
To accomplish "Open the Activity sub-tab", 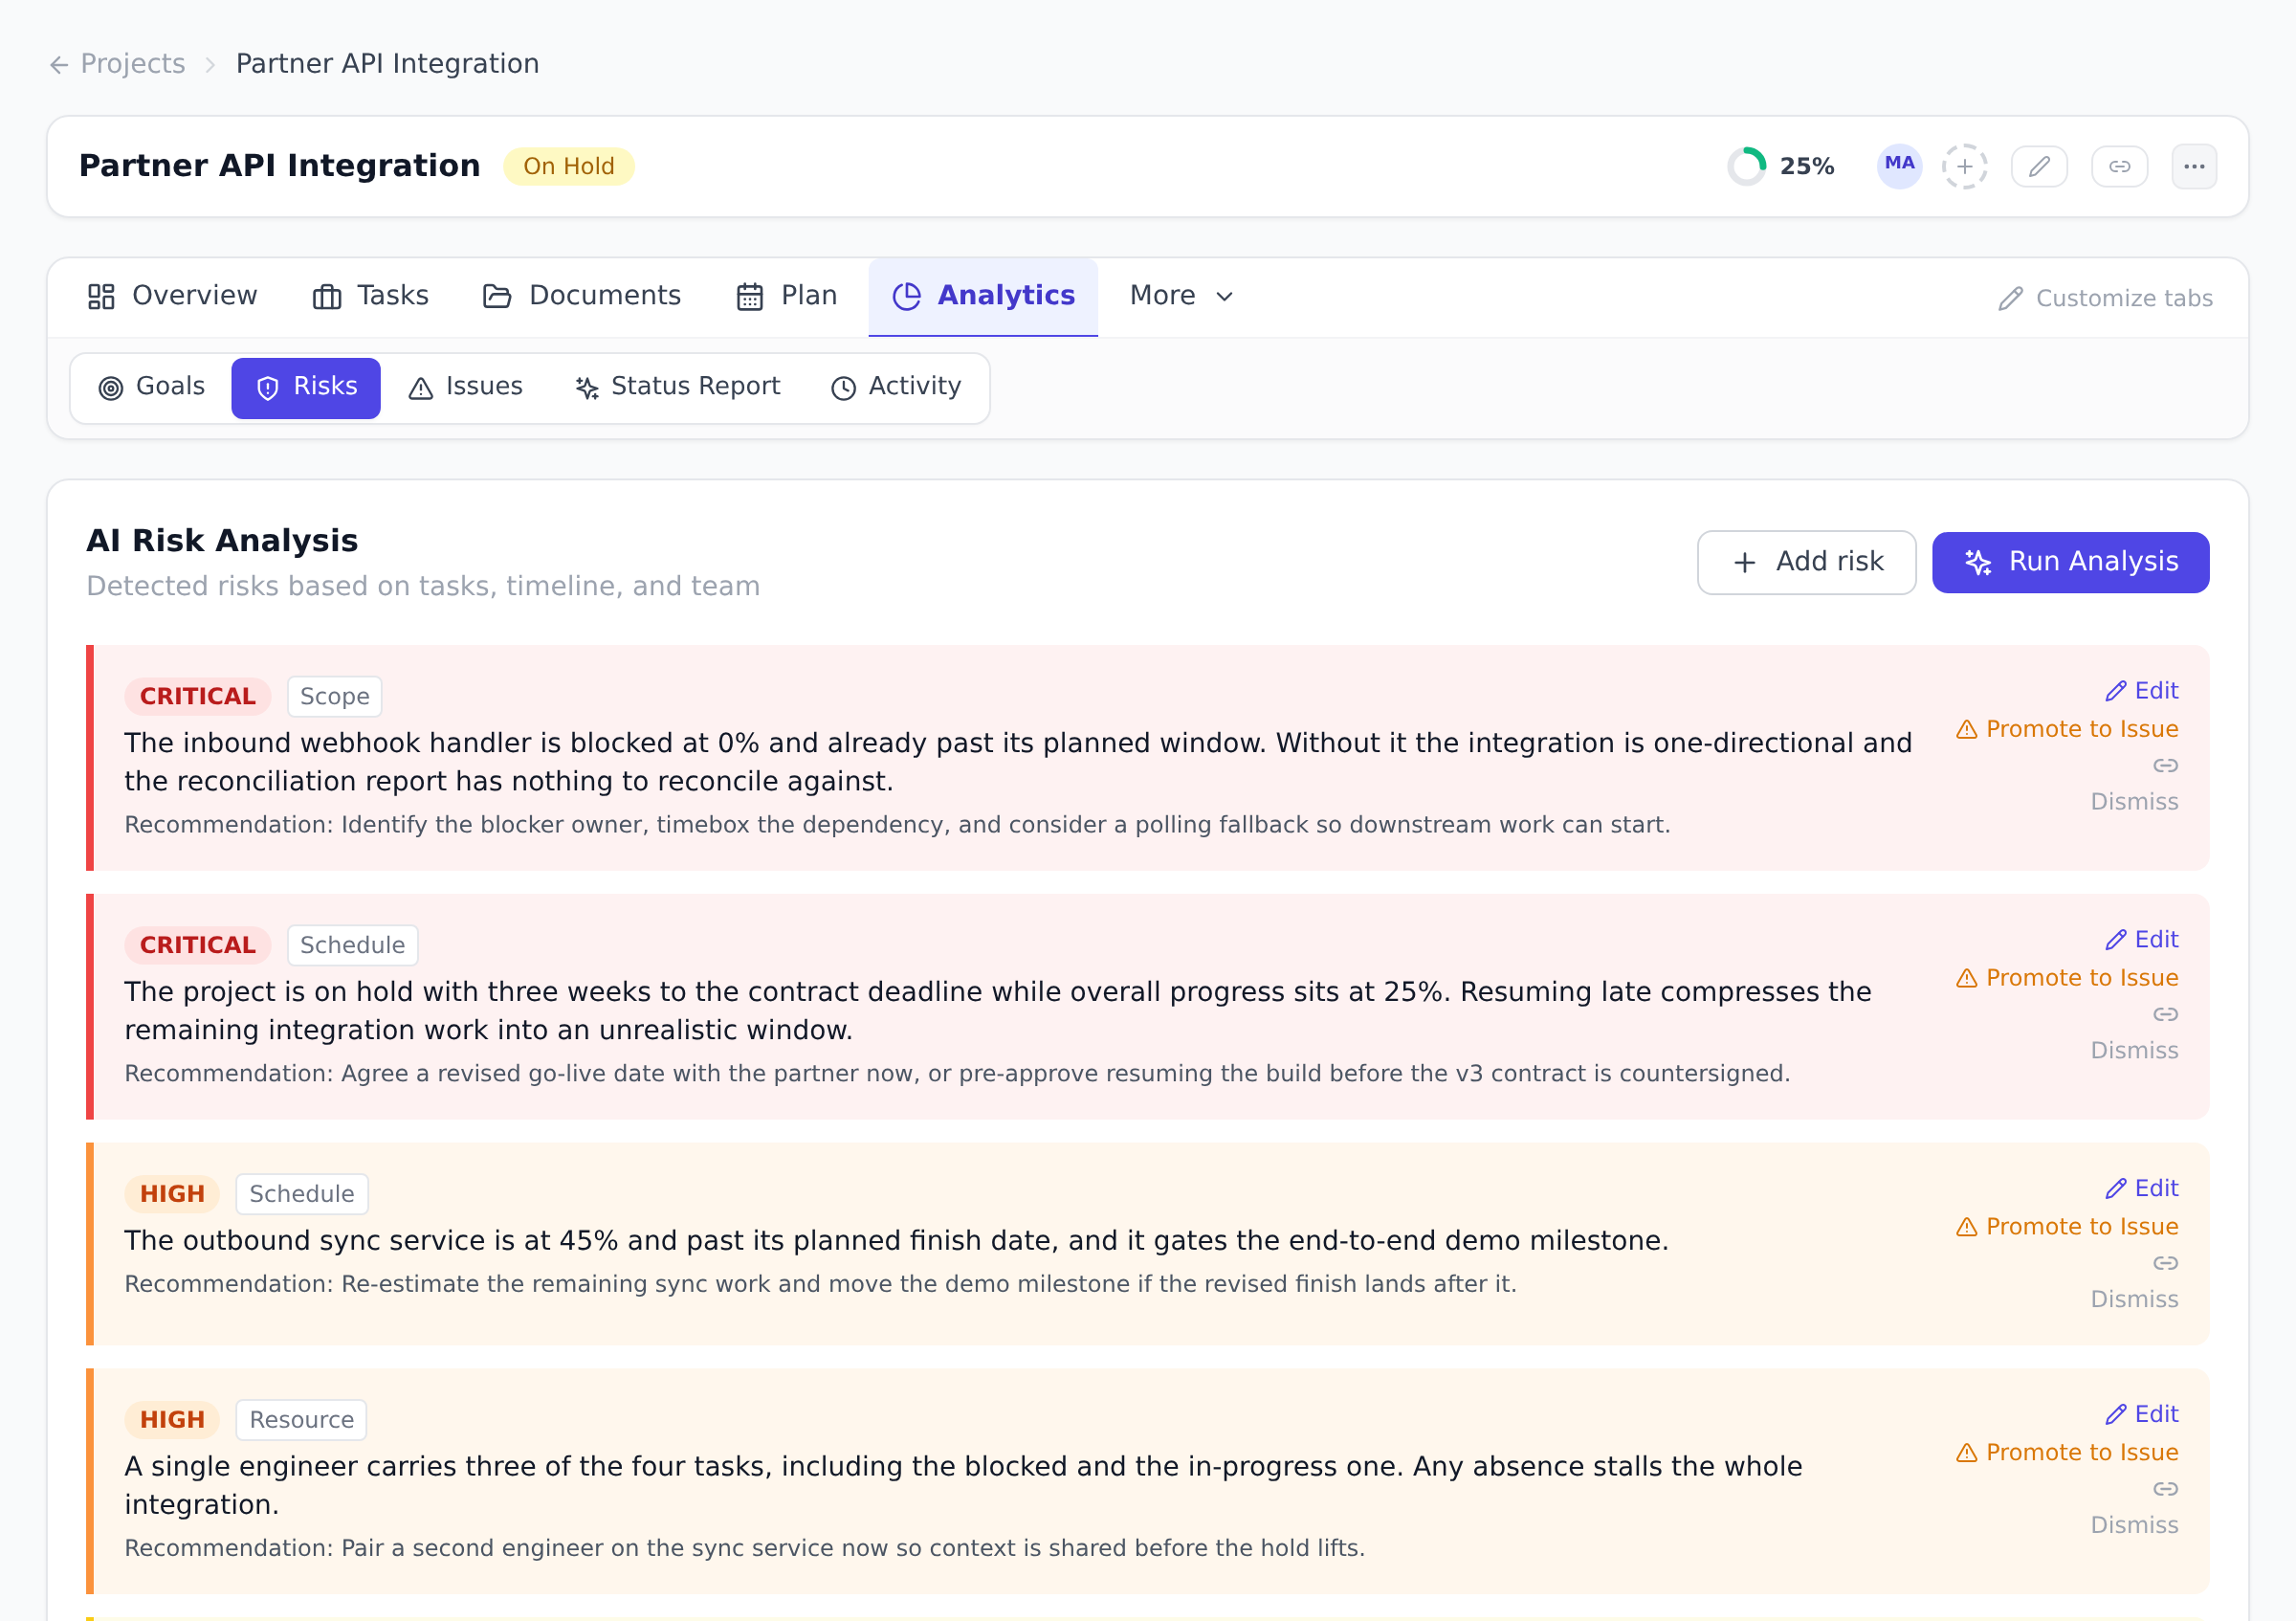I will [896, 387].
